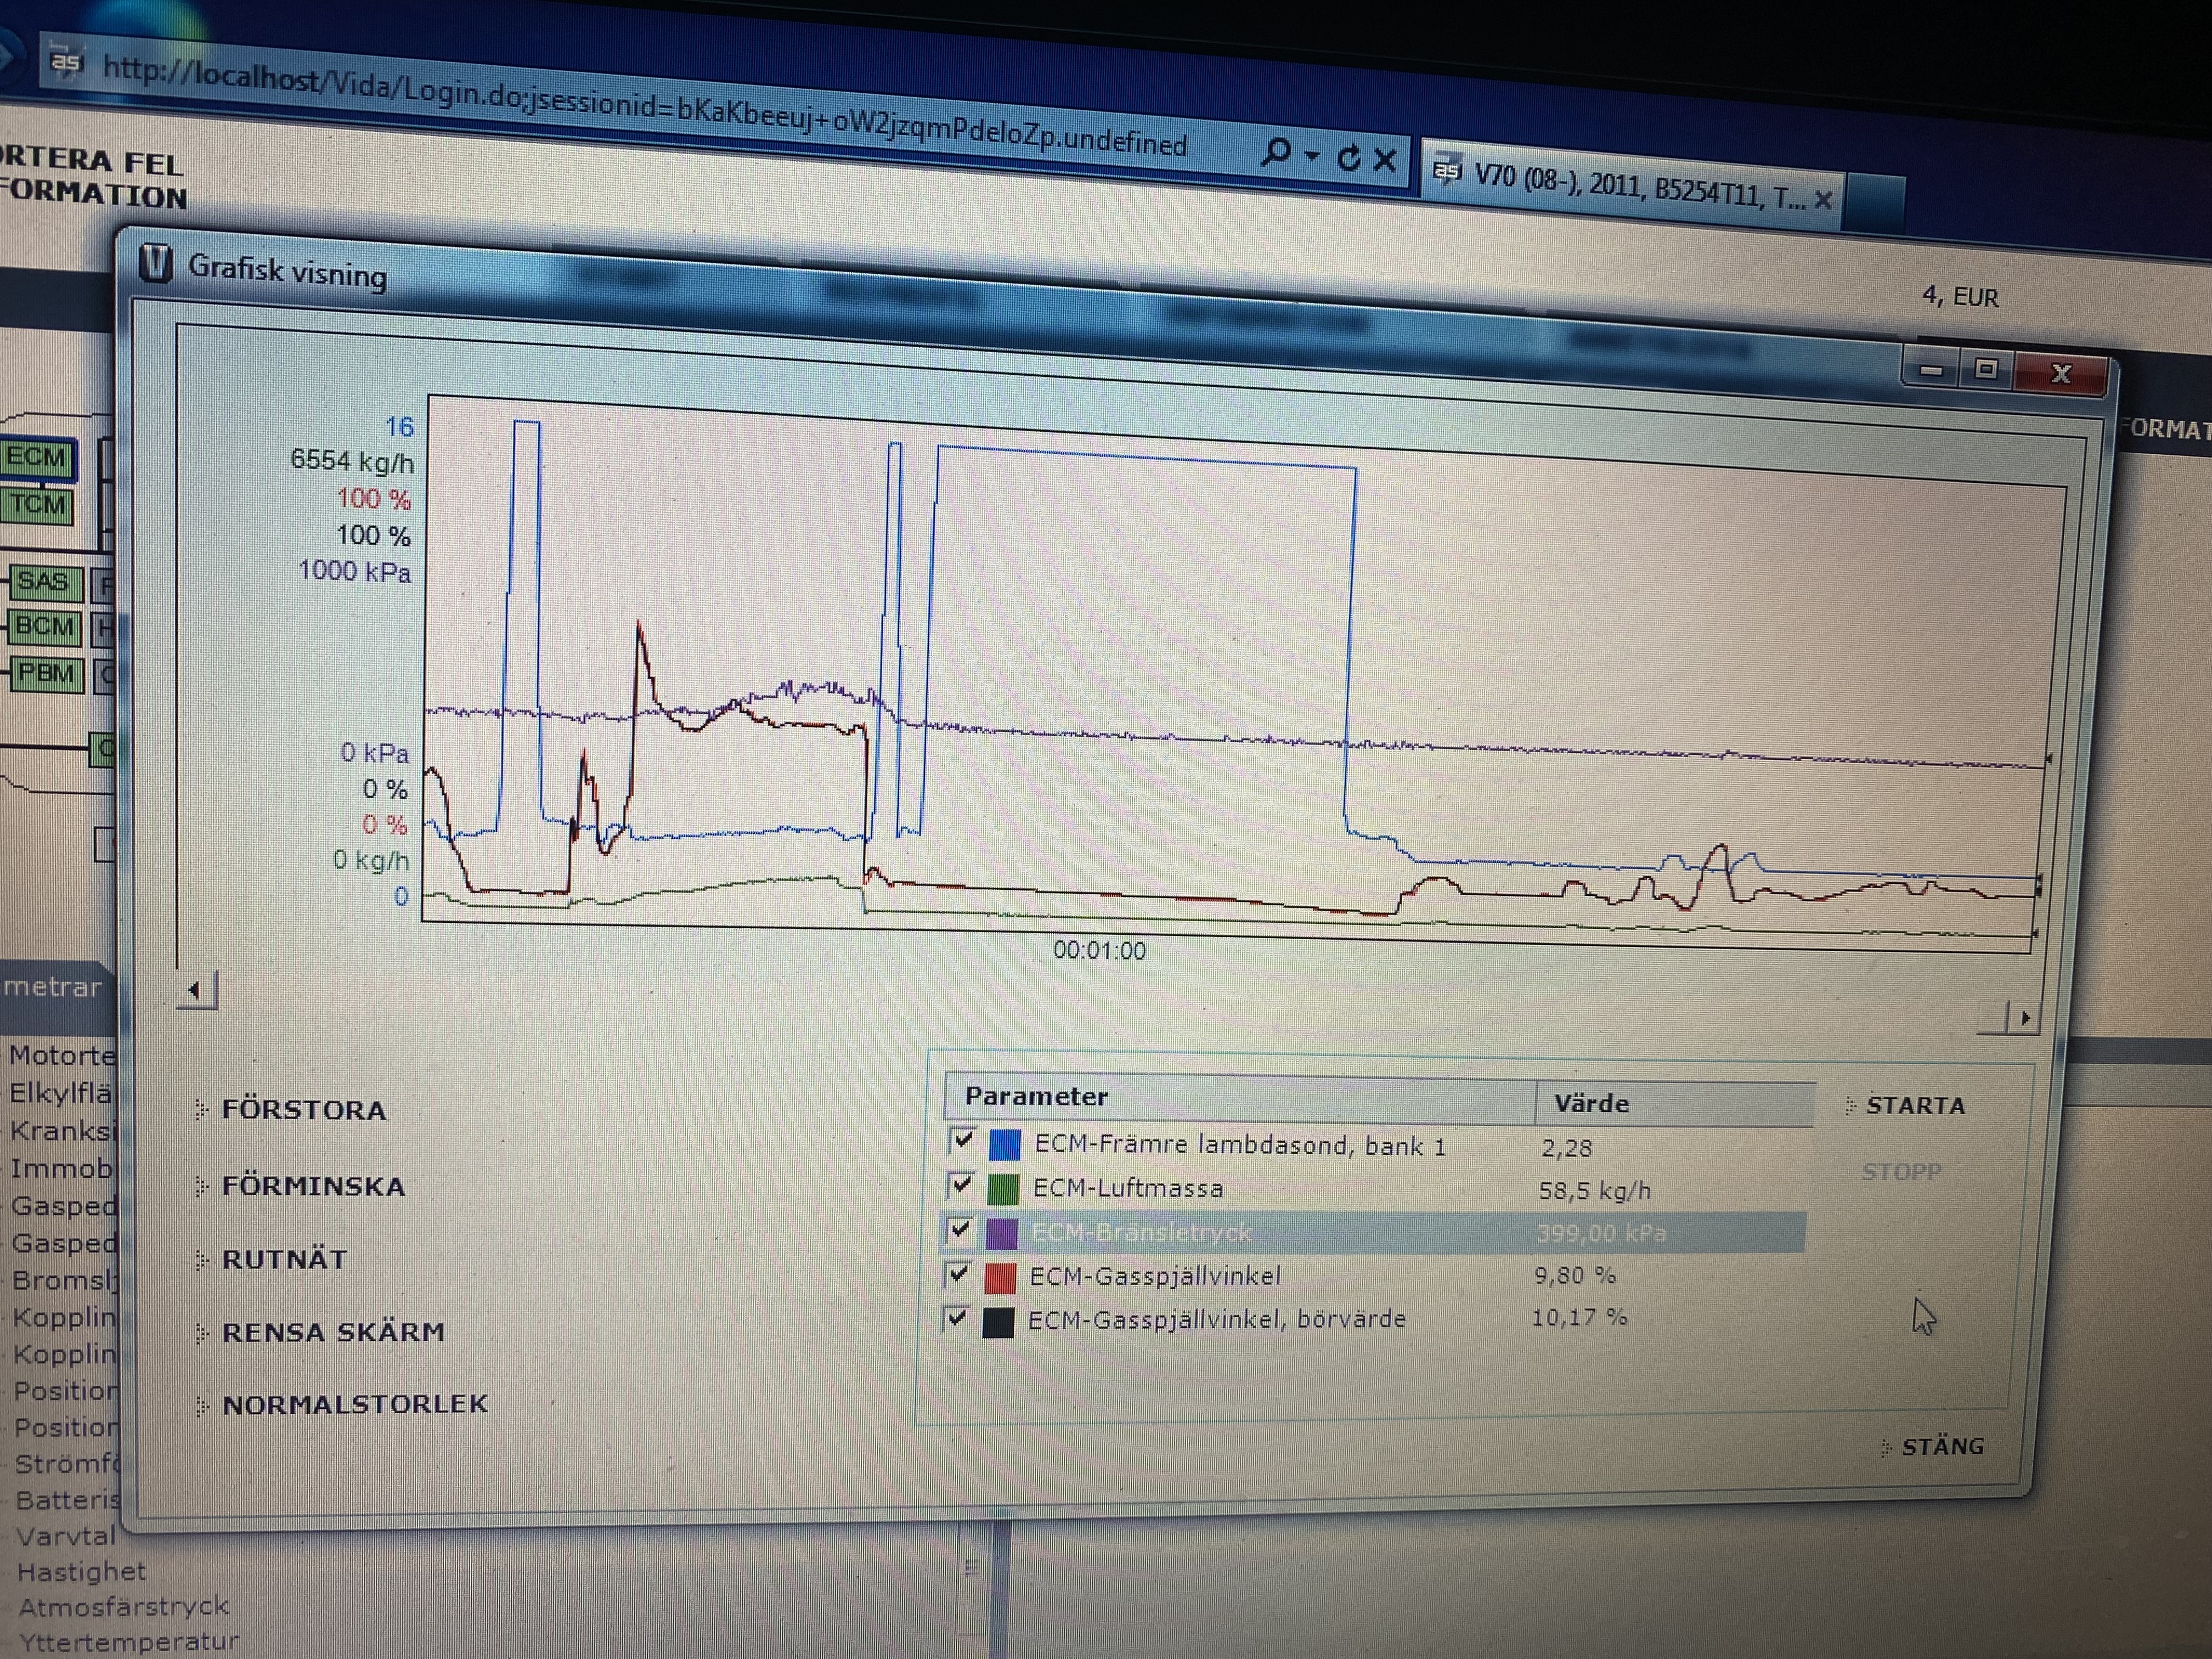Select Yttertemperatur in background parameter list
The height and width of the screenshot is (1659, 2212).
[x=129, y=1642]
